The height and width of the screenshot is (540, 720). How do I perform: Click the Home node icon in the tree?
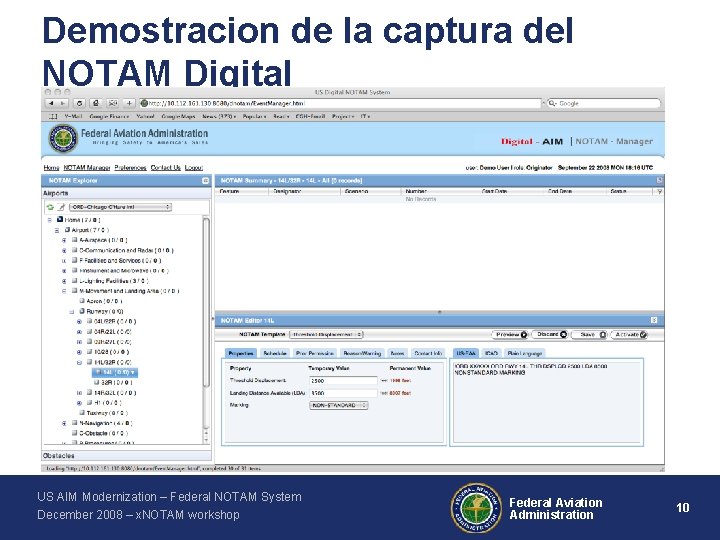click(60, 219)
